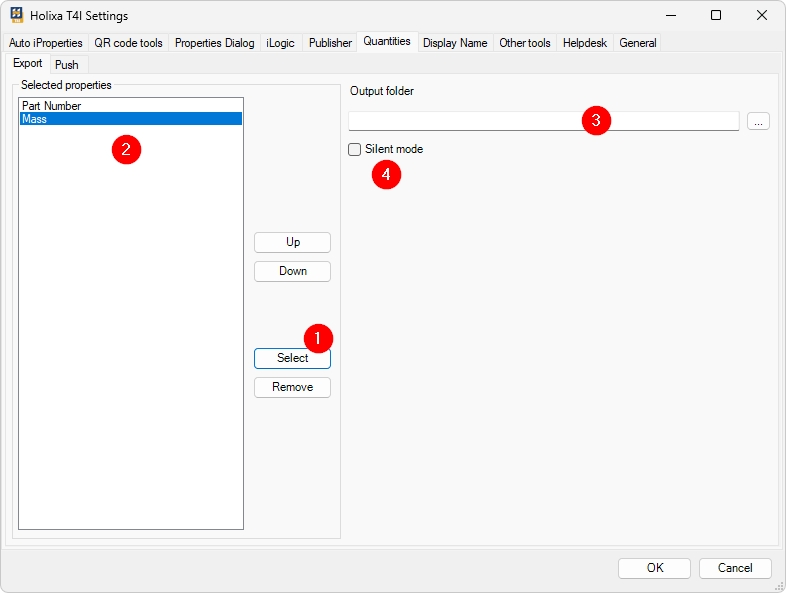Switch to the Auto iProperties tab

pos(46,43)
